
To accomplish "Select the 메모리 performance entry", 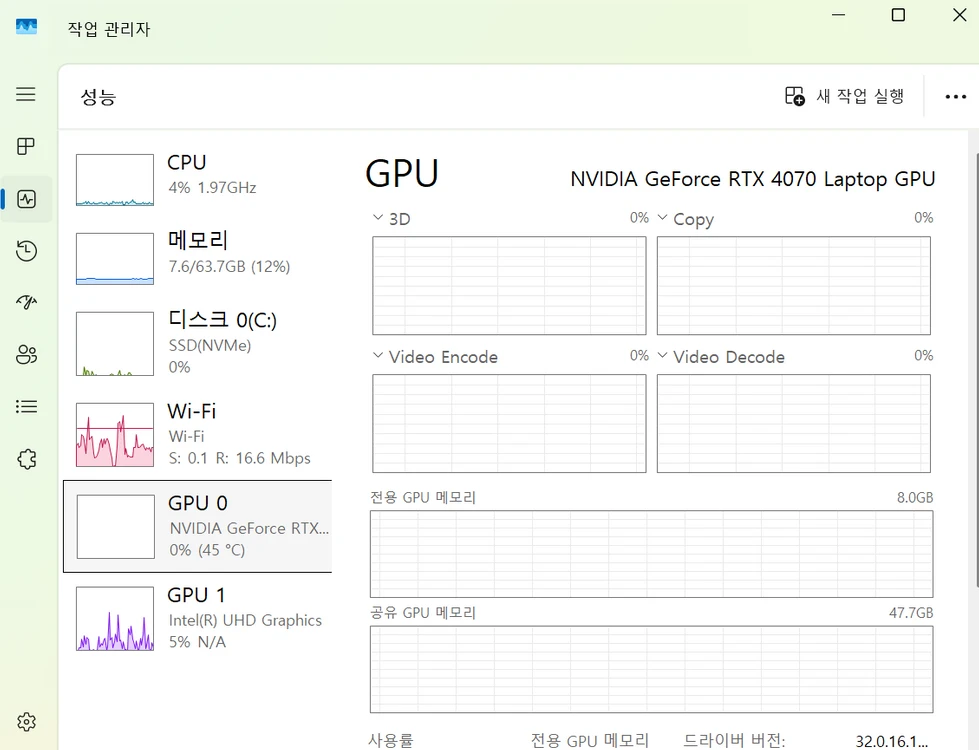I will tap(198, 258).
